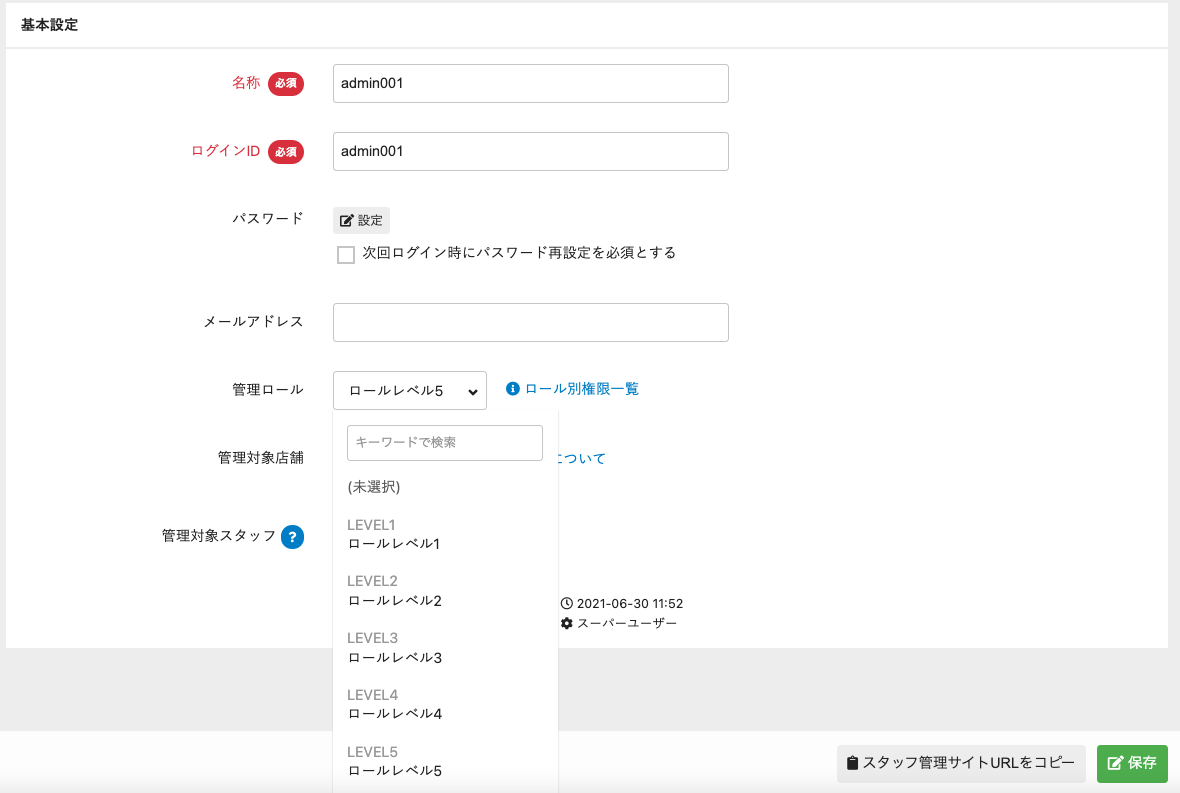Collapse the 管理ロール dropdown selector
The image size is (1180, 793).
[x=410, y=390]
